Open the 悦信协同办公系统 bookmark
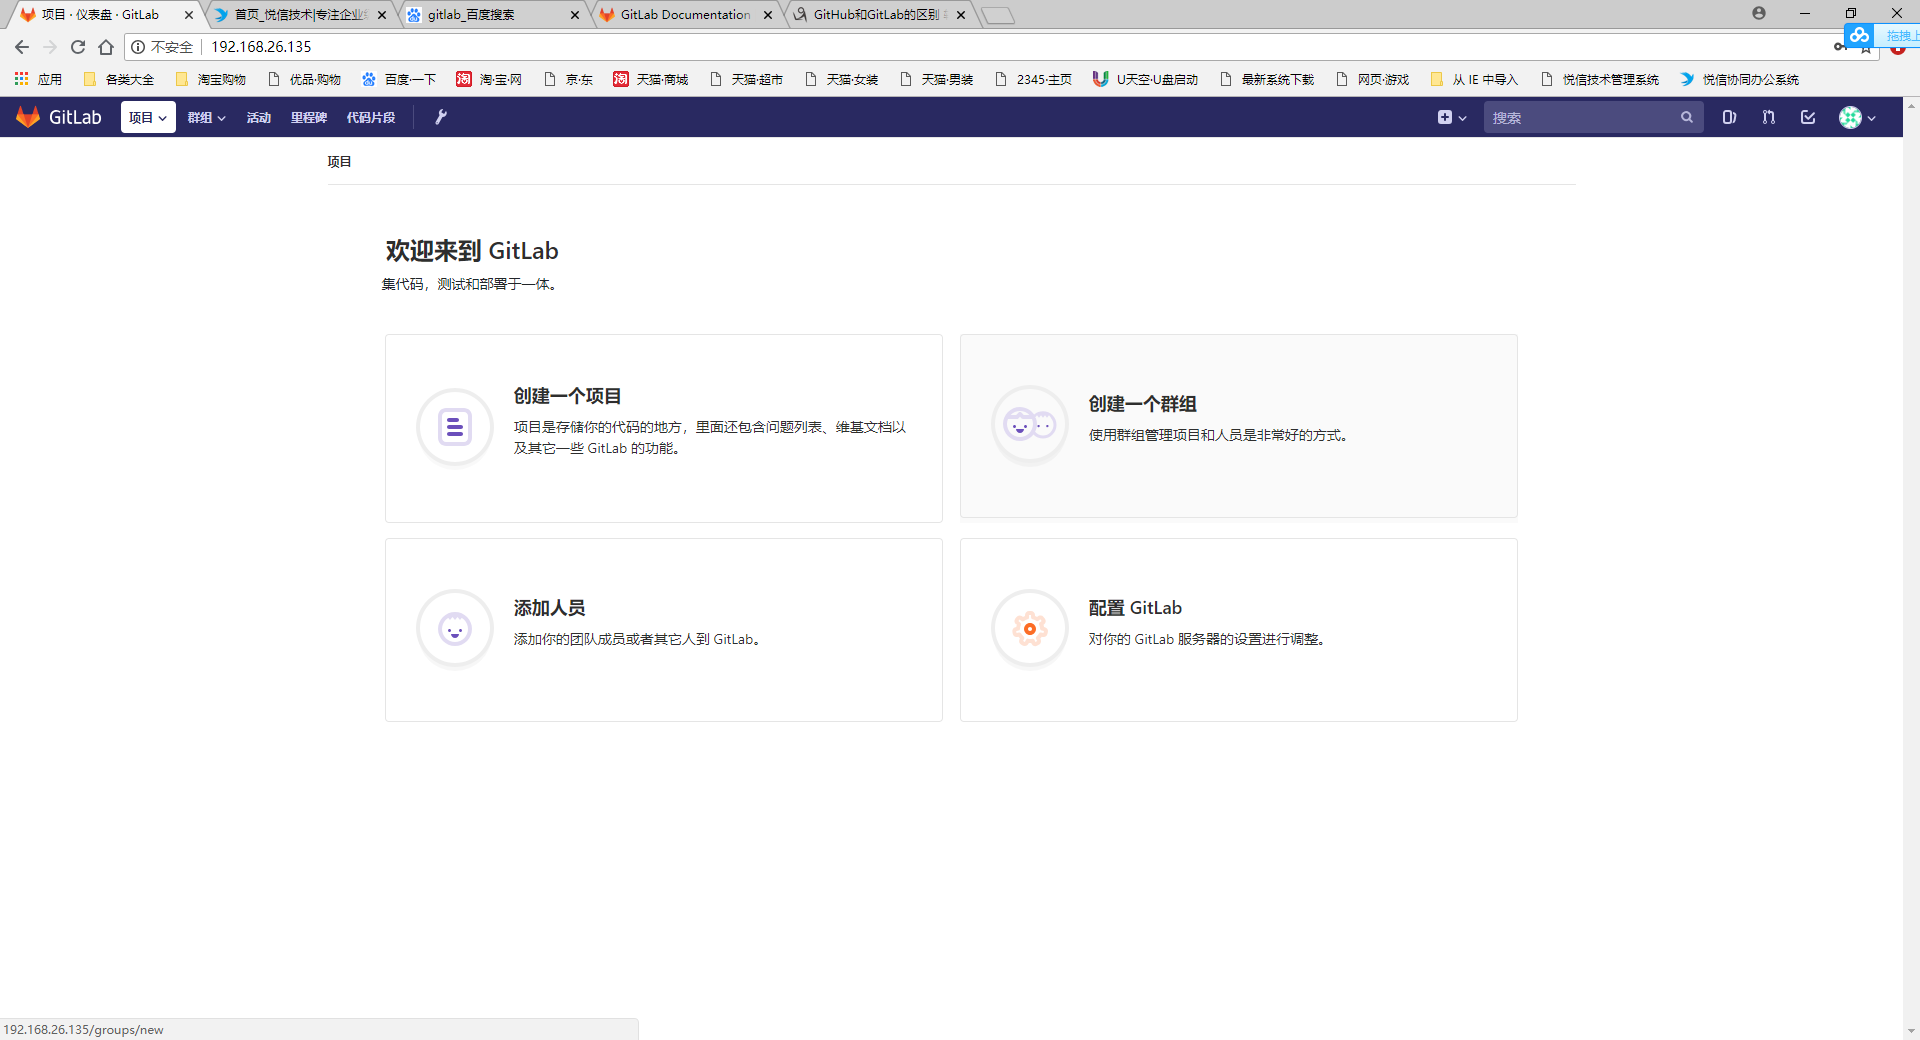Viewport: 1920px width, 1040px height. tap(1740, 79)
